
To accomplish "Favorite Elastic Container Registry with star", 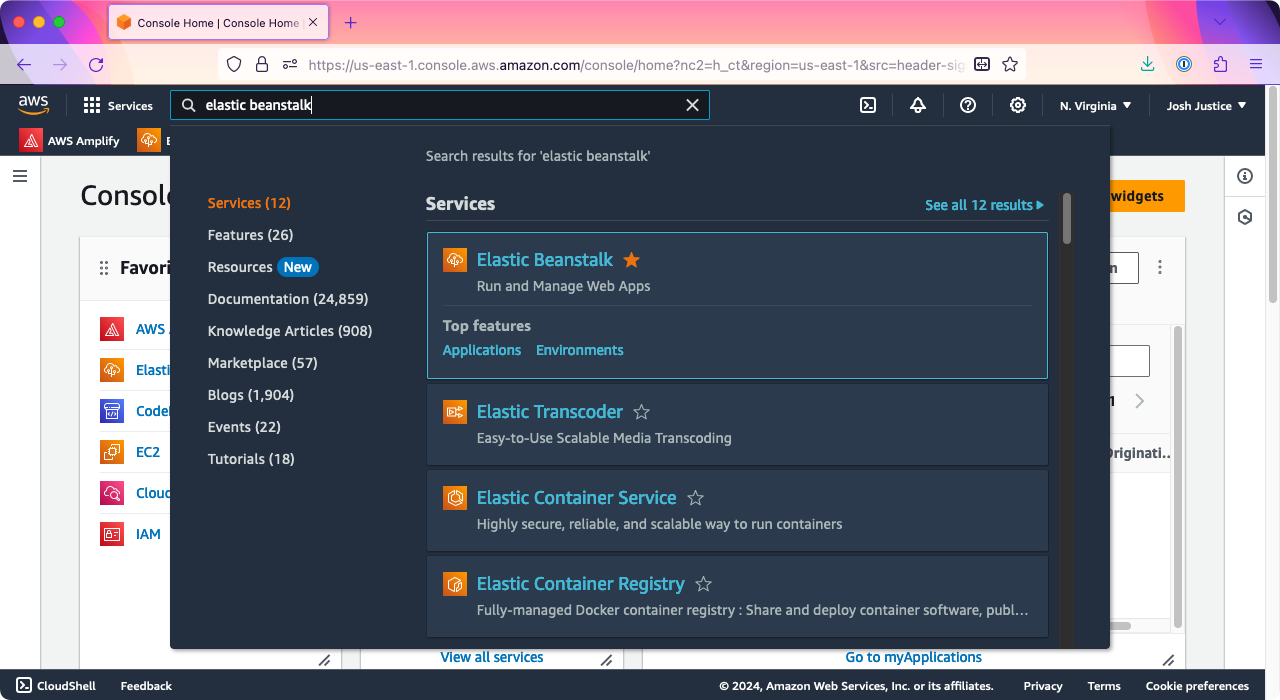I will click(703, 584).
